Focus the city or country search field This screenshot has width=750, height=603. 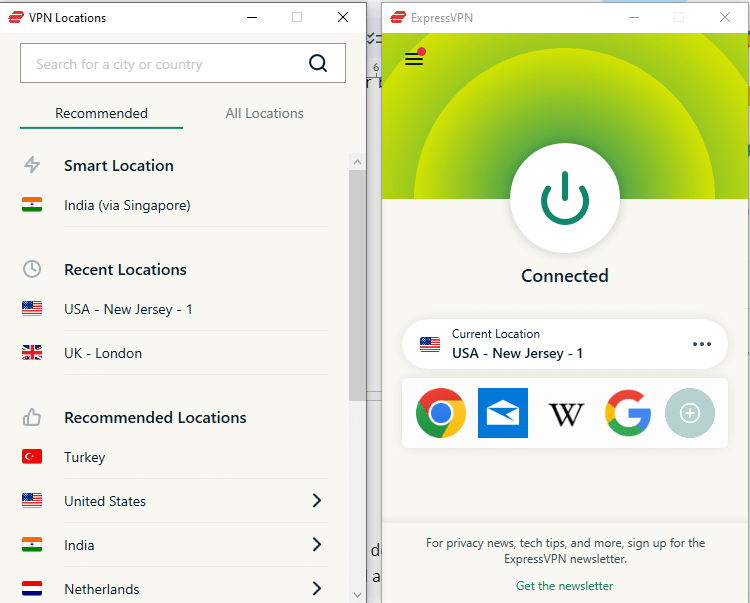pos(183,63)
